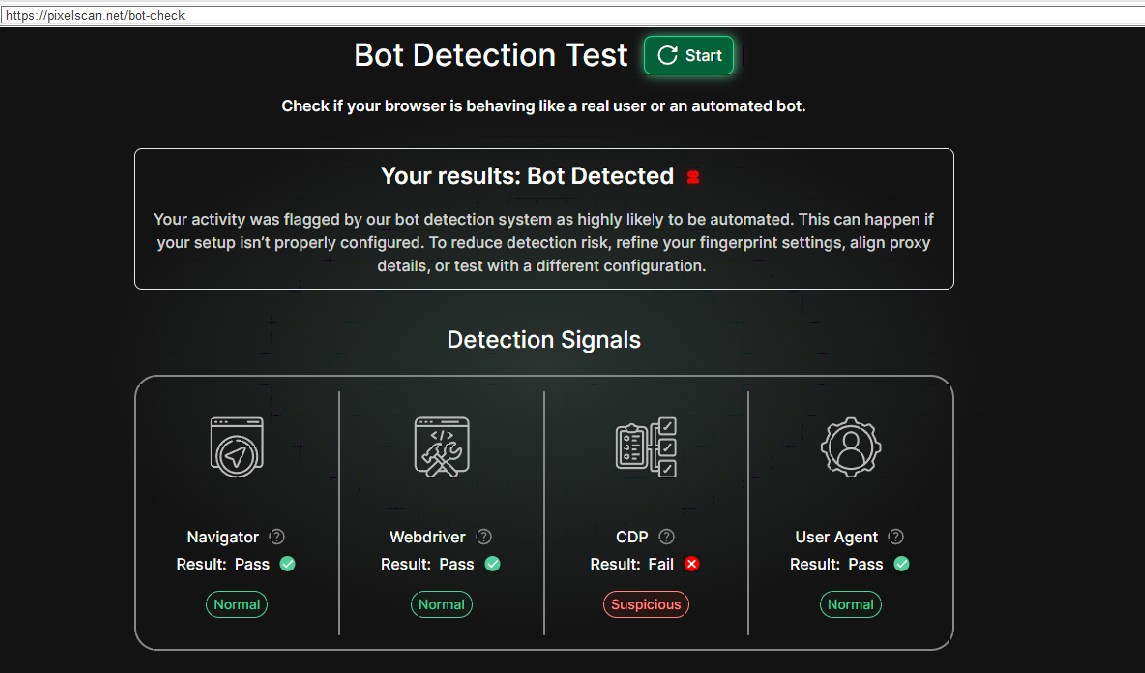The height and width of the screenshot is (673, 1145).
Task: Click the Webdriver Normal status badge
Action: 442,604
